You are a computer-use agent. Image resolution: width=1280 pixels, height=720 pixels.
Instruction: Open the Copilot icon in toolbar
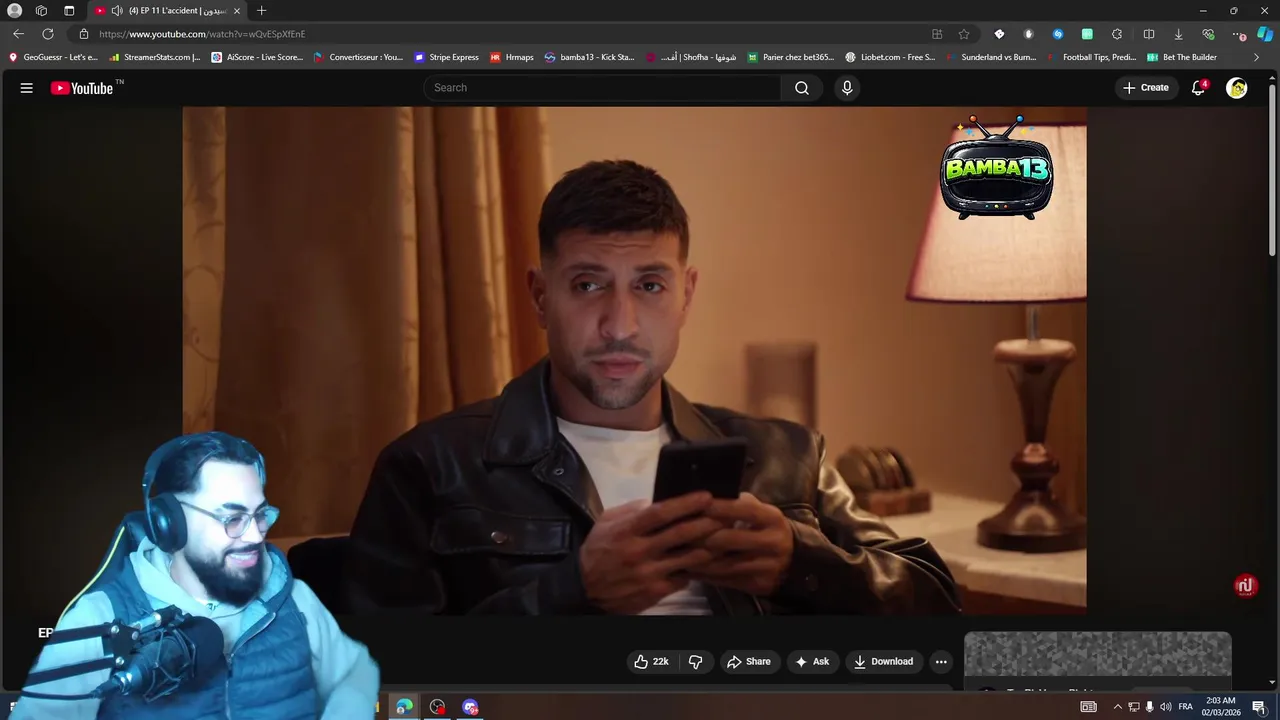[1265, 34]
